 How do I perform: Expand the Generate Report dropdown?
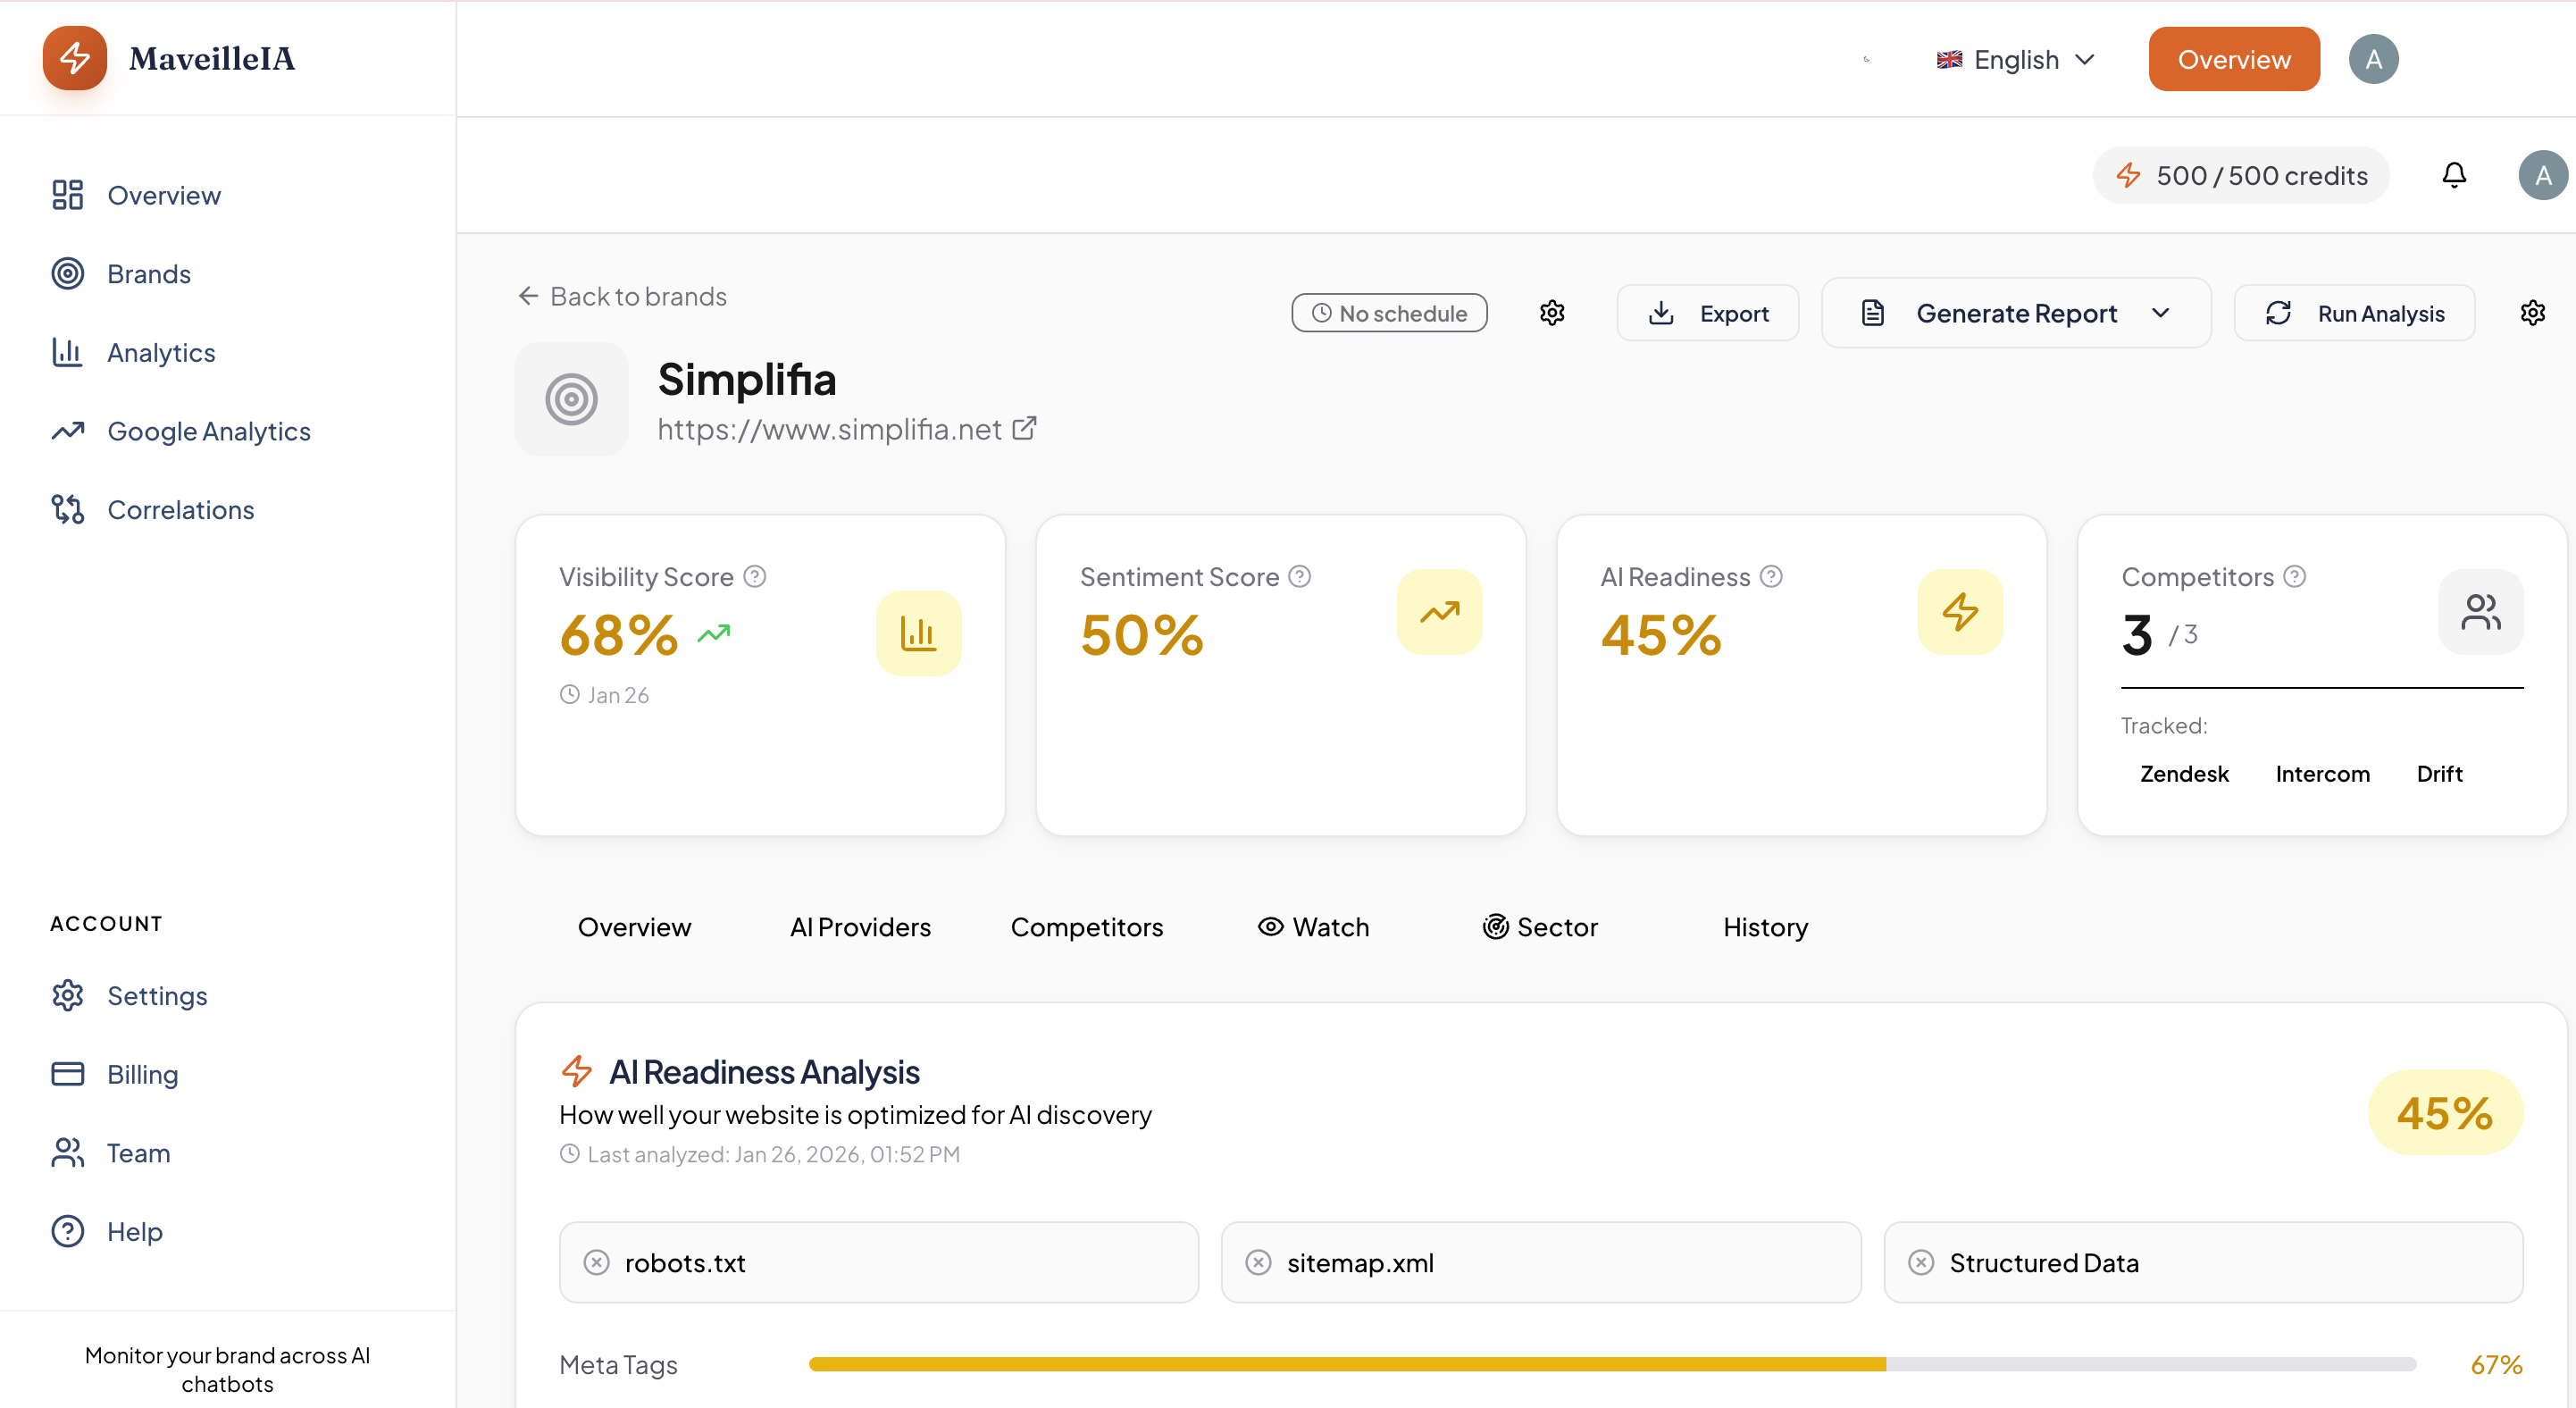[x=2161, y=312]
